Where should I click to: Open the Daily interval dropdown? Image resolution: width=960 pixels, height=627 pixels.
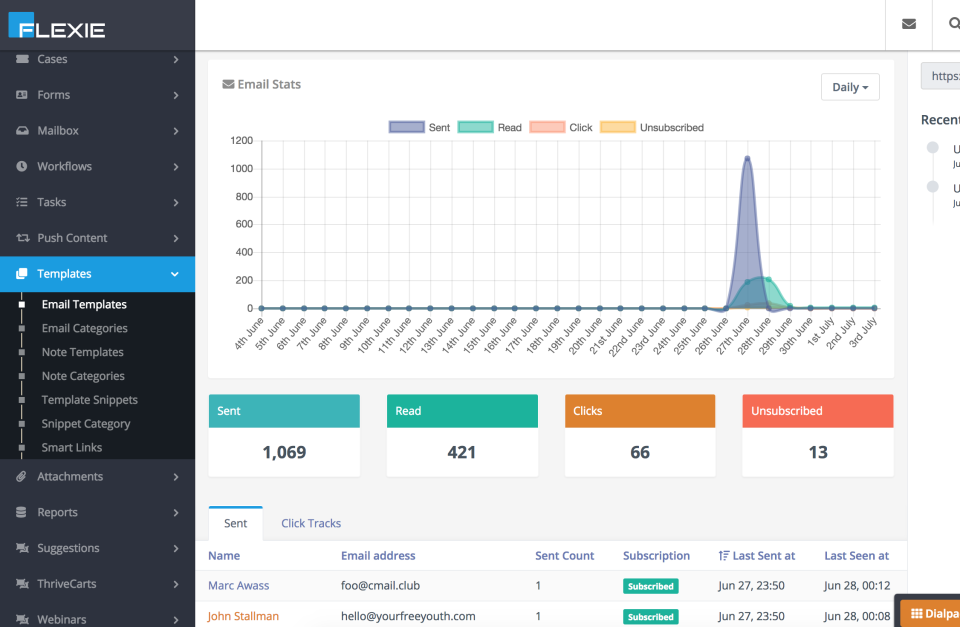(x=849, y=87)
